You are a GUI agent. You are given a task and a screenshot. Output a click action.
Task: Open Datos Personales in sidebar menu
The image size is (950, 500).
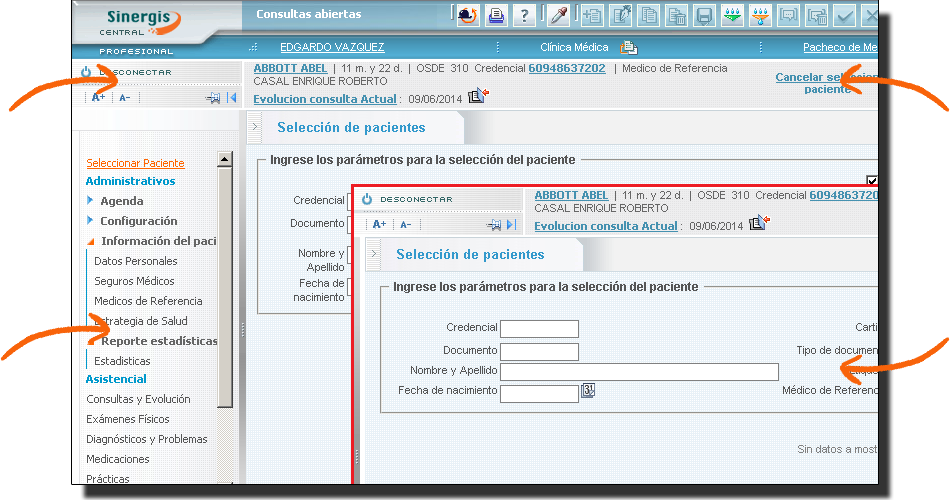tap(135, 261)
